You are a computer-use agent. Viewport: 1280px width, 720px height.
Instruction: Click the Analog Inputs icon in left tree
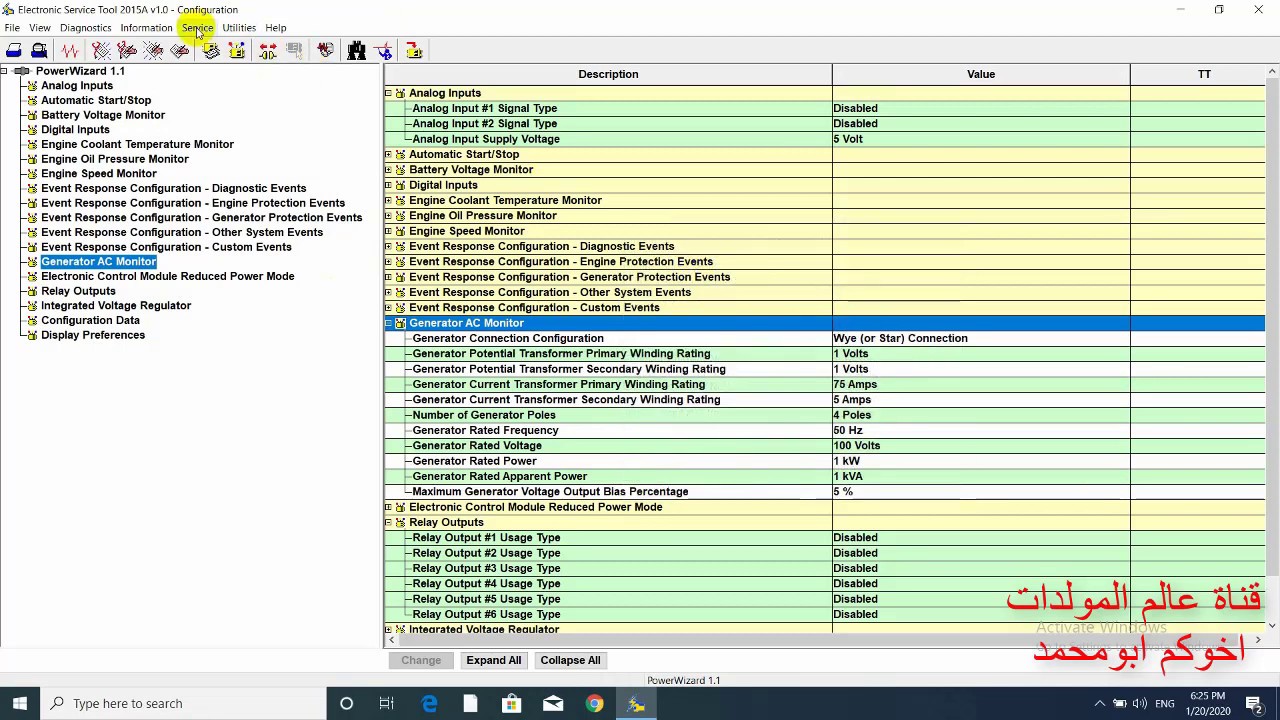(x=32, y=86)
